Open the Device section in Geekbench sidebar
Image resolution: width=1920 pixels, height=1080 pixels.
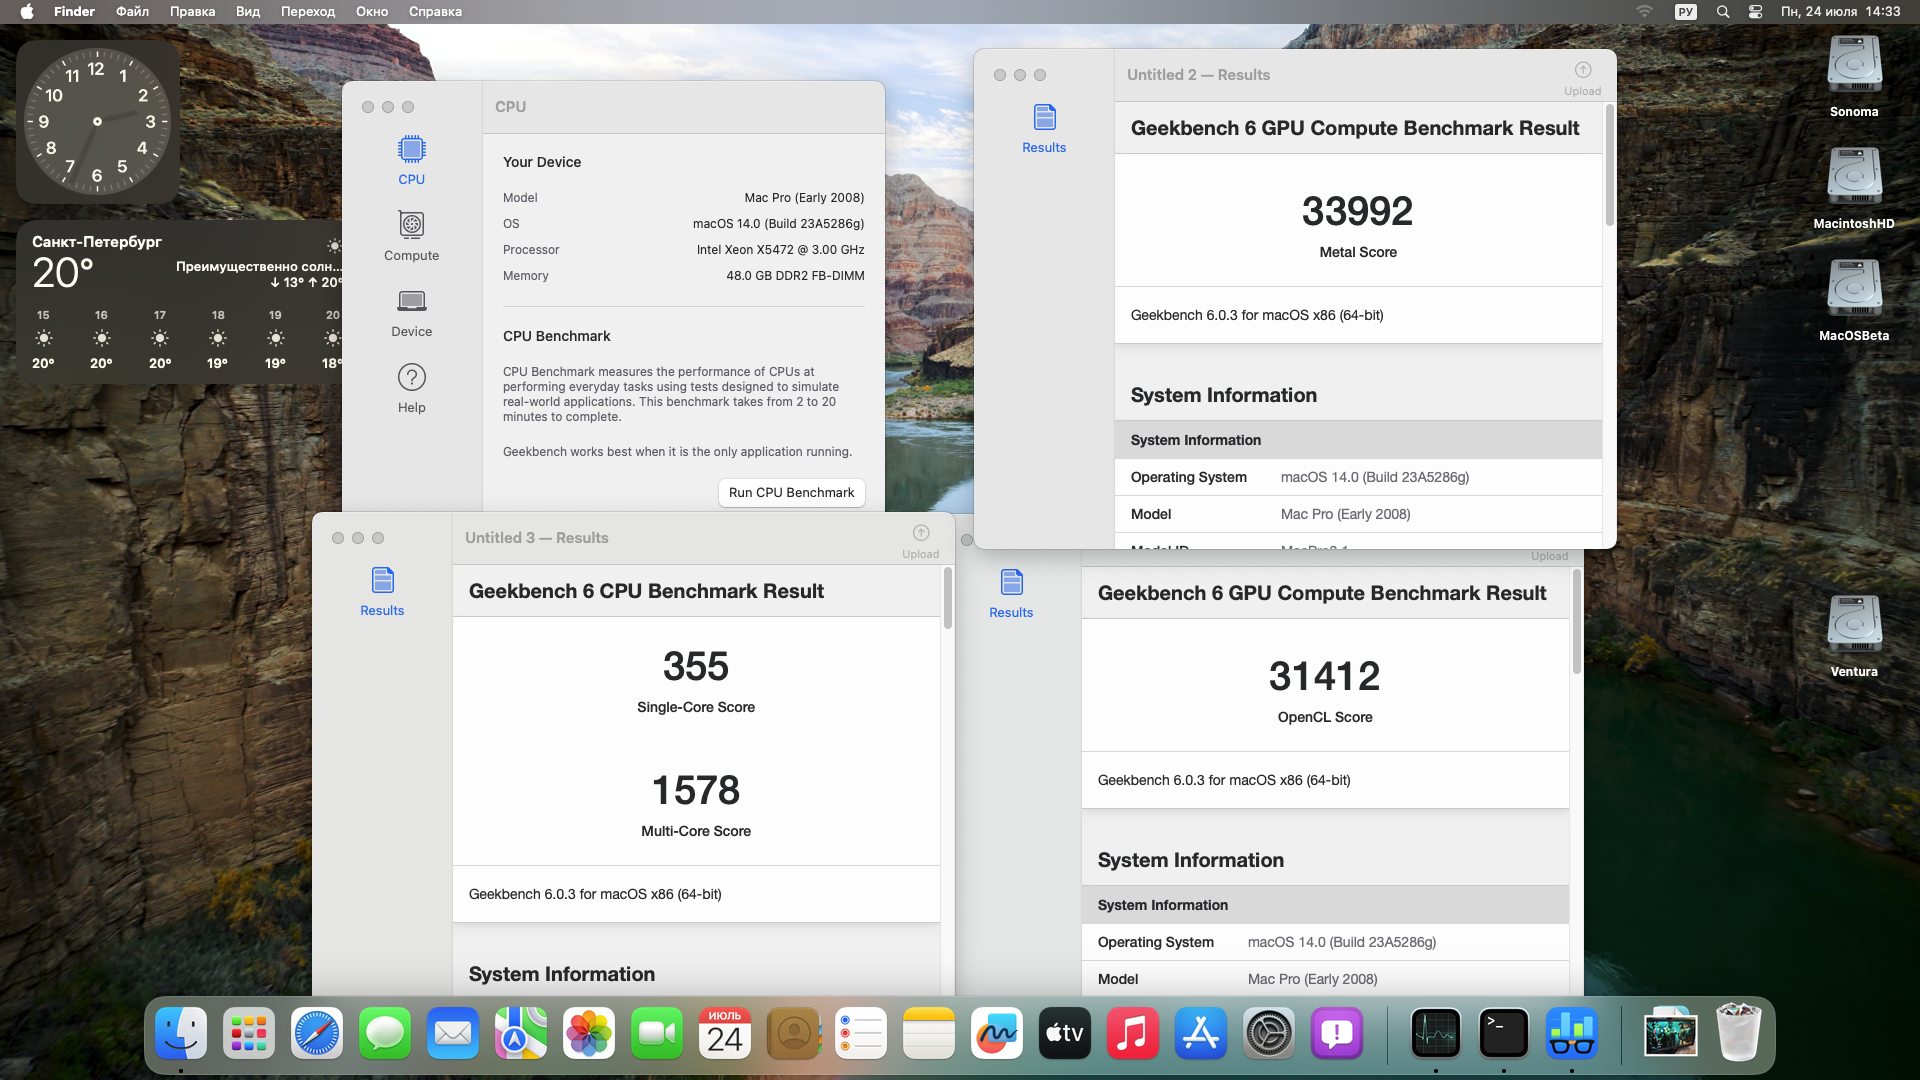(411, 312)
